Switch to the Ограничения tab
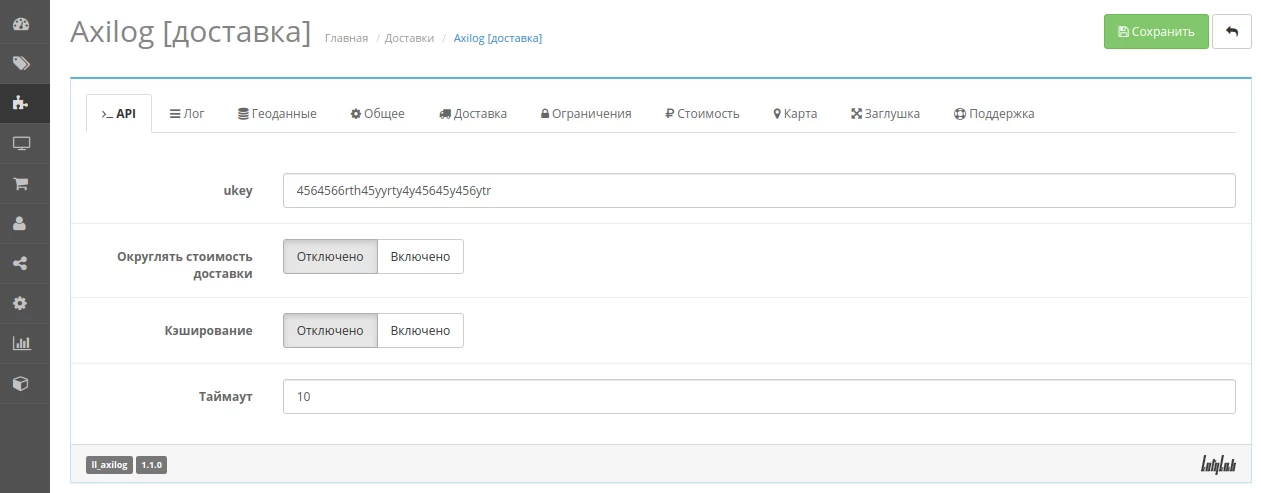The height and width of the screenshot is (493, 1261). tap(586, 114)
